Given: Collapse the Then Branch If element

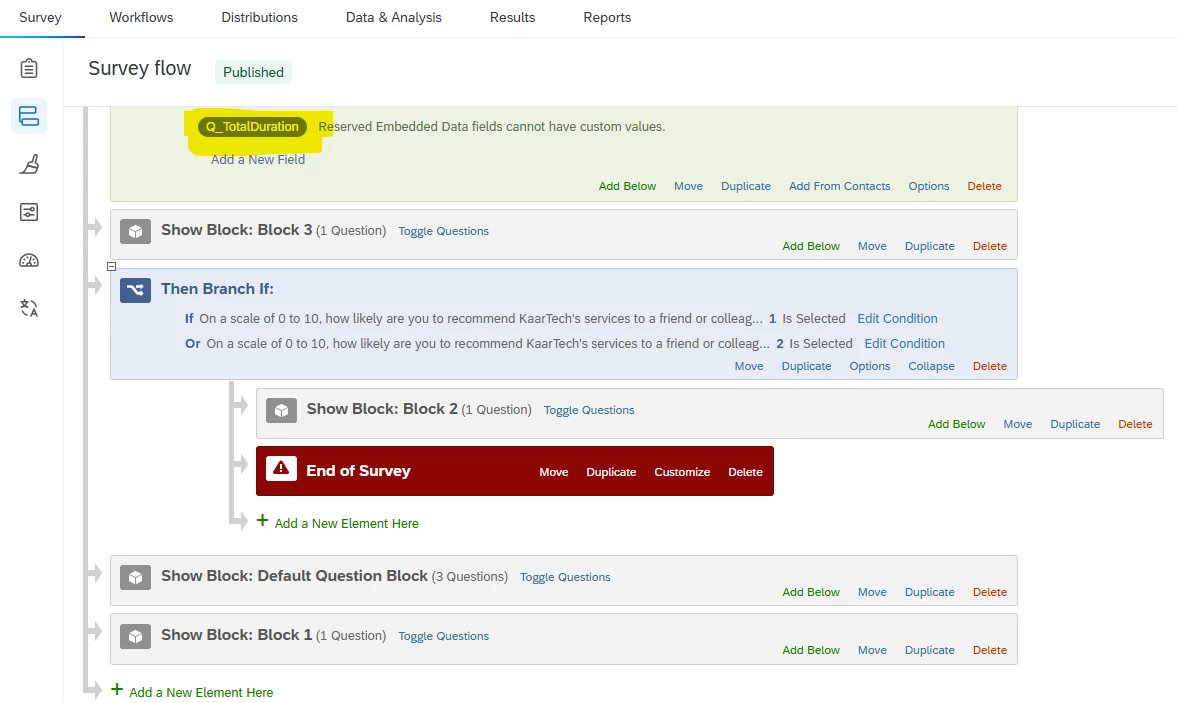Looking at the screenshot, I should click(931, 366).
